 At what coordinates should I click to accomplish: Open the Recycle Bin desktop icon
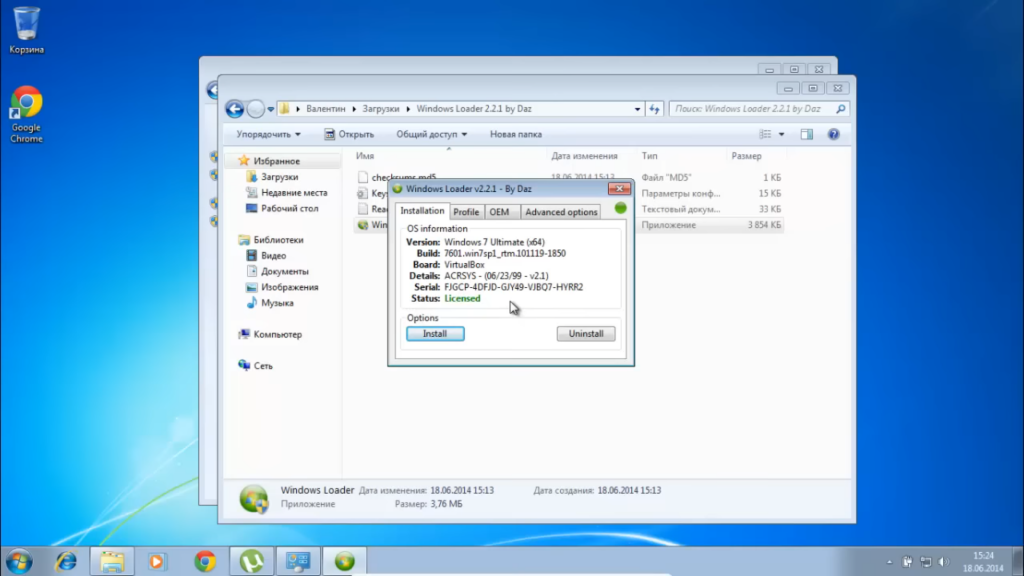[26, 30]
